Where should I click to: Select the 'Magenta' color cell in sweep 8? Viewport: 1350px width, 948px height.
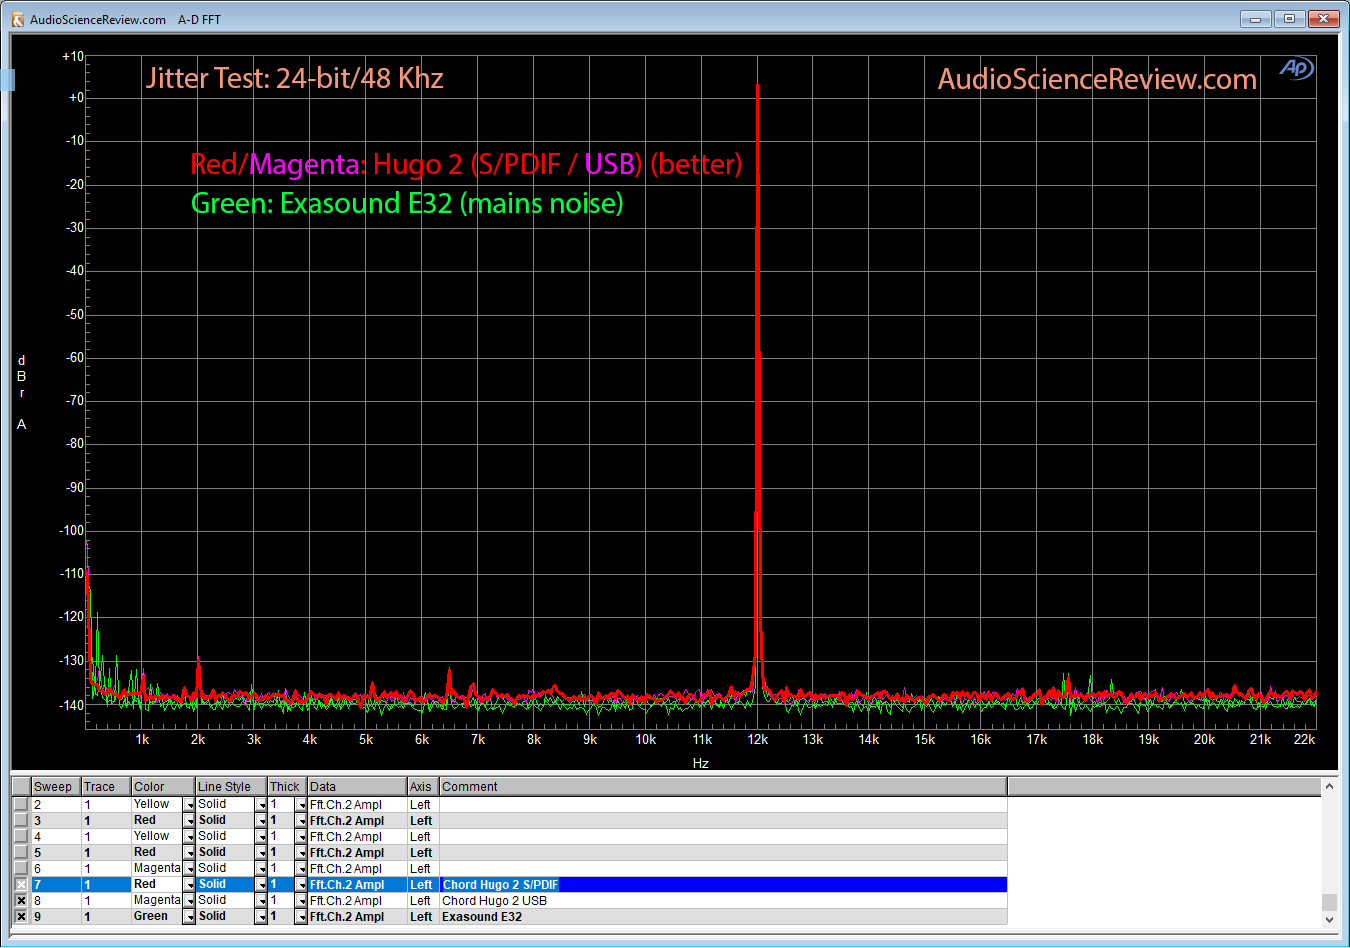pos(157,901)
